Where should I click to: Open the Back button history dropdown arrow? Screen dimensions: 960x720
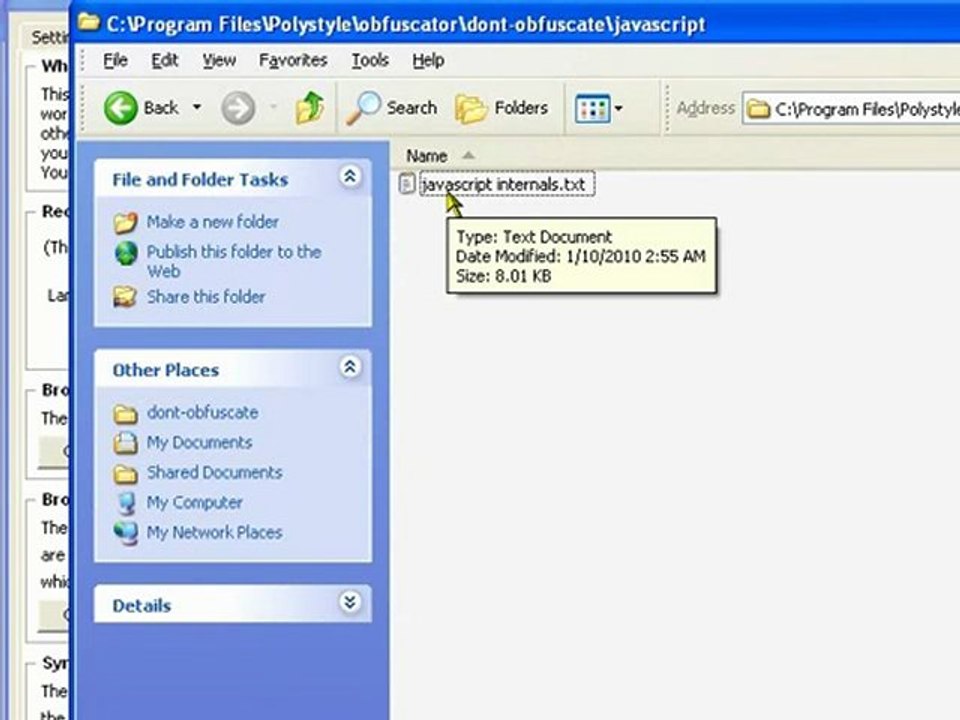point(197,108)
